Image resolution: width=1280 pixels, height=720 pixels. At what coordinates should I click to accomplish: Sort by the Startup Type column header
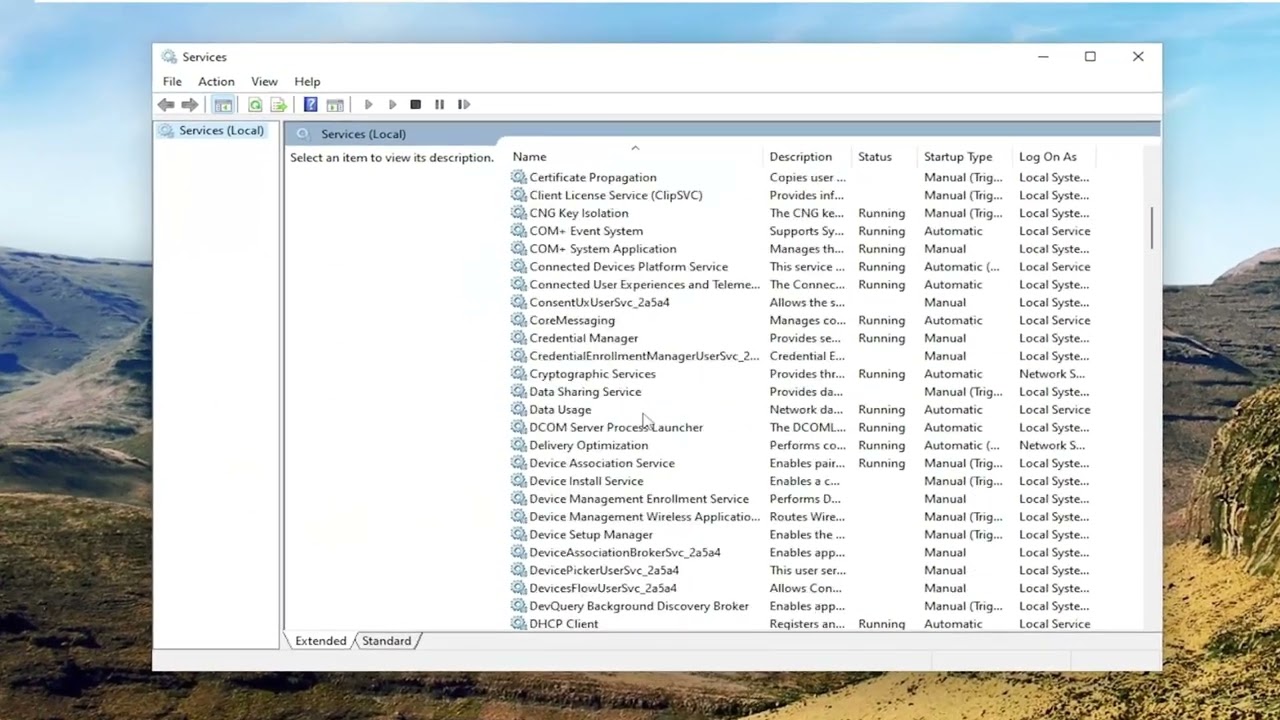pos(966,157)
